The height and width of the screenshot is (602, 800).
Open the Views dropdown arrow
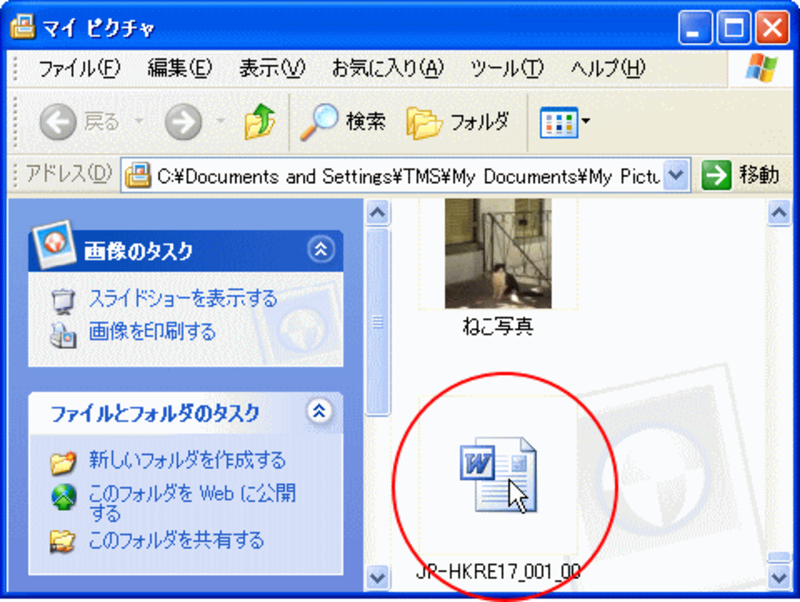[x=586, y=121]
